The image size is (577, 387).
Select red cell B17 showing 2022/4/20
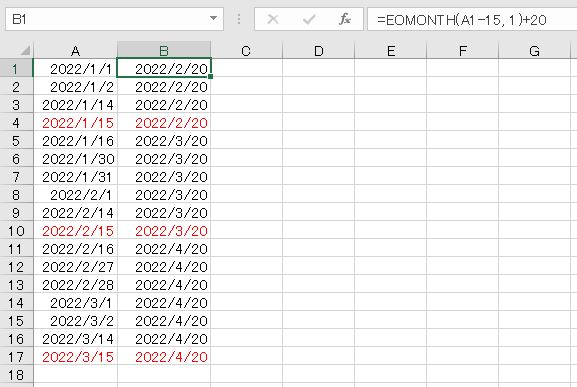click(x=164, y=356)
